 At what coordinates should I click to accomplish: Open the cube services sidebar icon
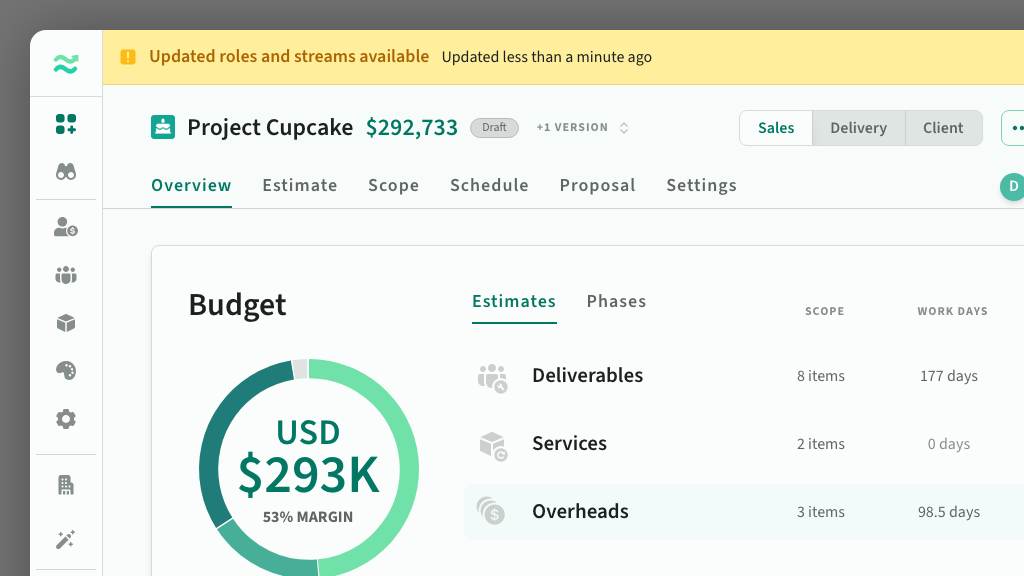(66, 323)
